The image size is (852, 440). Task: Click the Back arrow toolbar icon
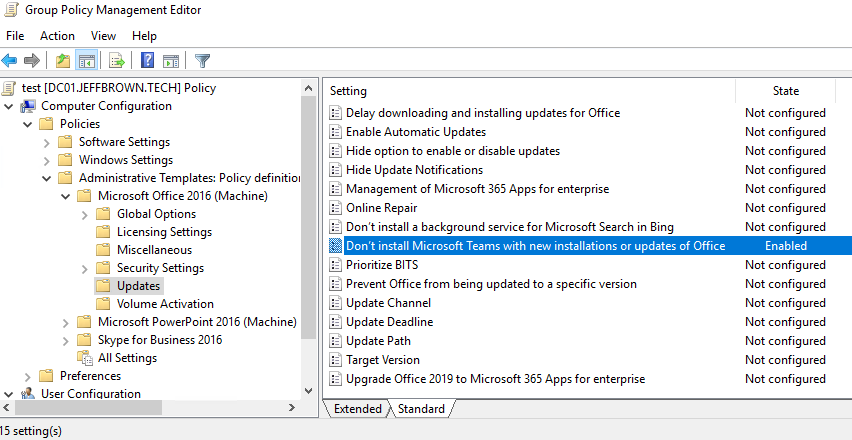(9, 60)
